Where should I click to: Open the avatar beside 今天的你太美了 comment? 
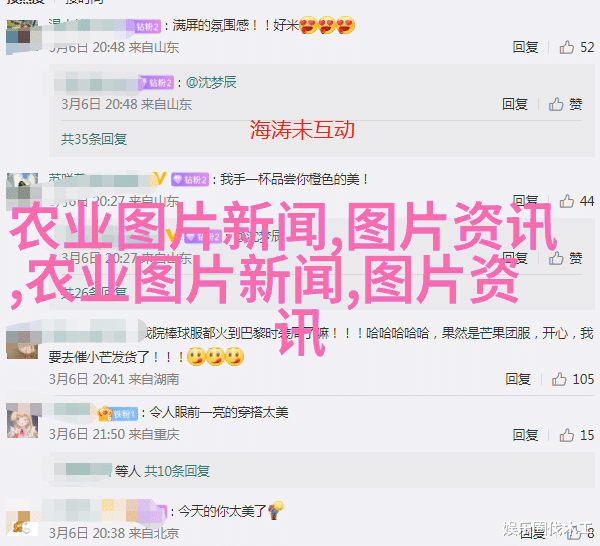pyautogui.click(x=23, y=523)
